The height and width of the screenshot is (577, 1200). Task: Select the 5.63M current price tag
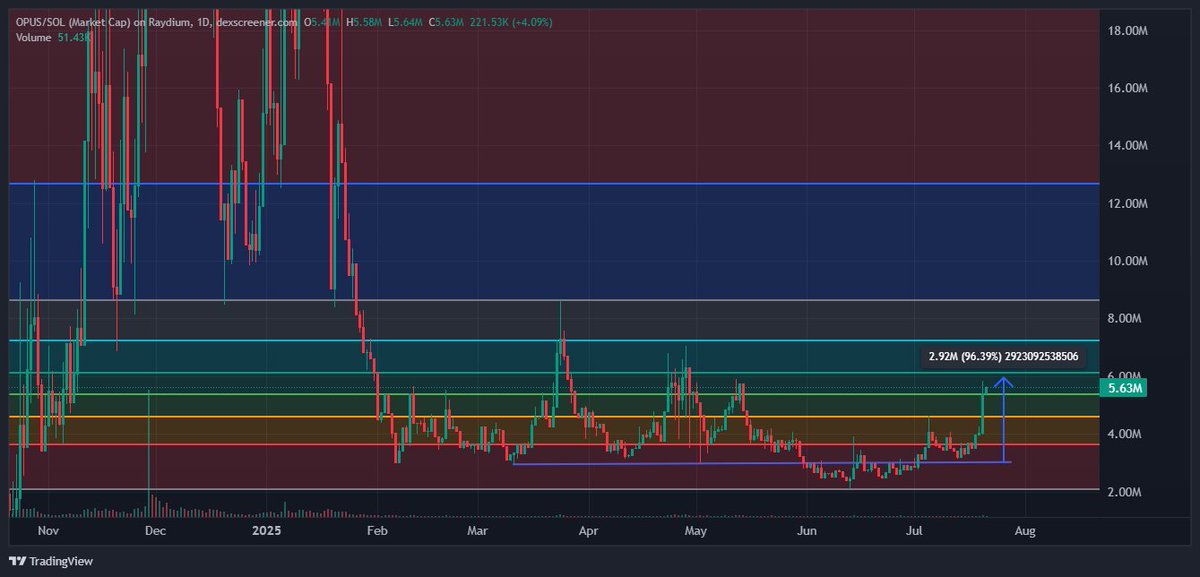(1126, 388)
